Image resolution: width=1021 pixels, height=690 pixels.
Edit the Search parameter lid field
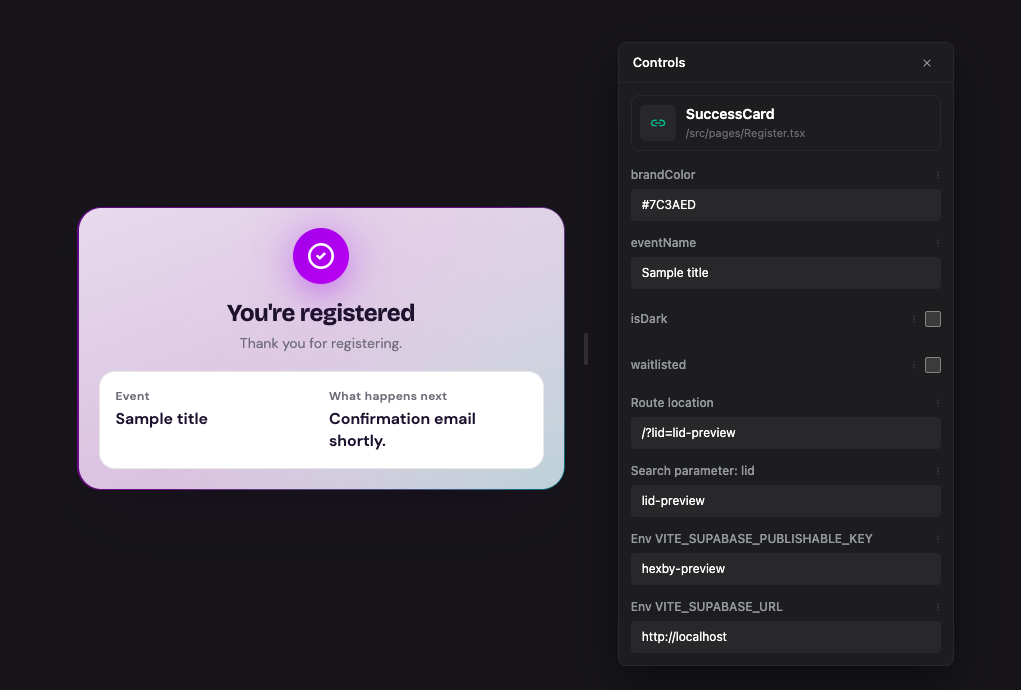point(785,501)
